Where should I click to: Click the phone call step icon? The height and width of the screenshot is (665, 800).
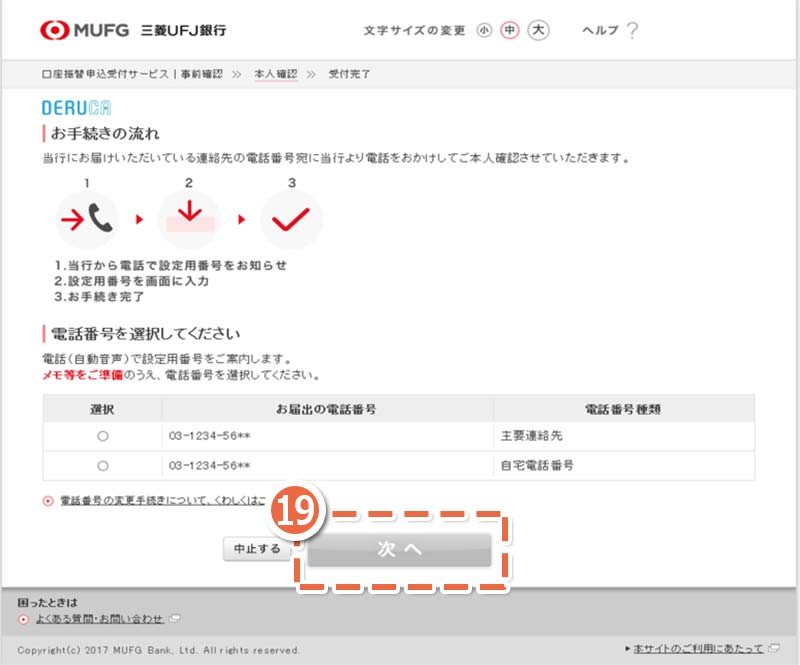pos(87,220)
